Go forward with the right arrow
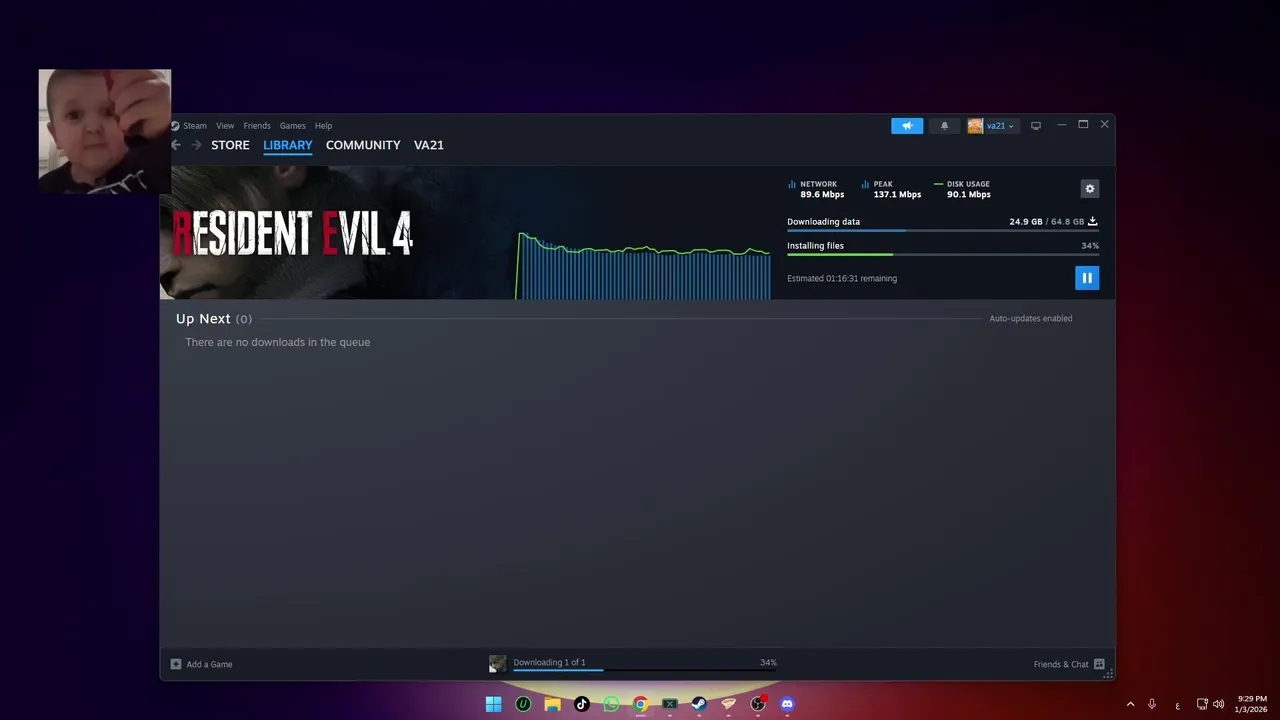The width and height of the screenshot is (1280, 720). point(196,145)
